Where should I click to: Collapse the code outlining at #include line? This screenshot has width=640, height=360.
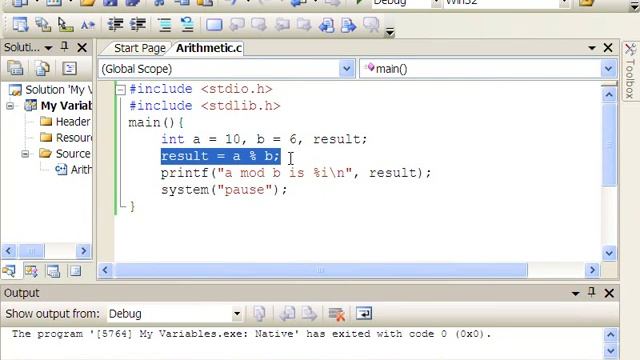[x=120, y=89]
